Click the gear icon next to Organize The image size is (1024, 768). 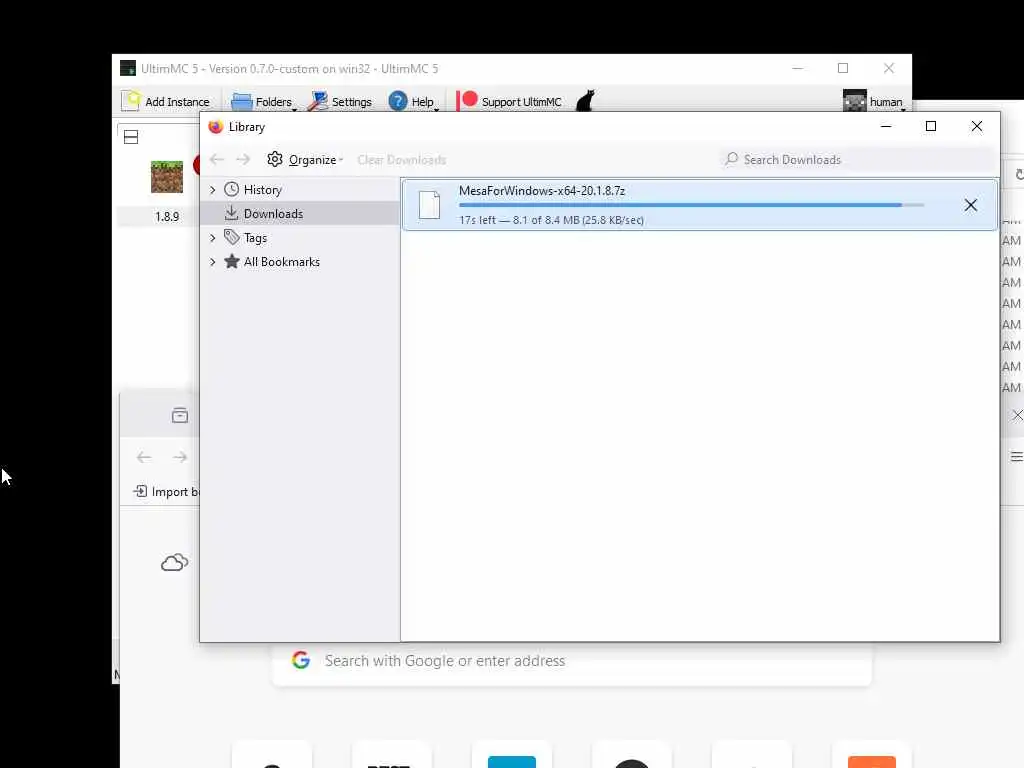[x=275, y=159]
